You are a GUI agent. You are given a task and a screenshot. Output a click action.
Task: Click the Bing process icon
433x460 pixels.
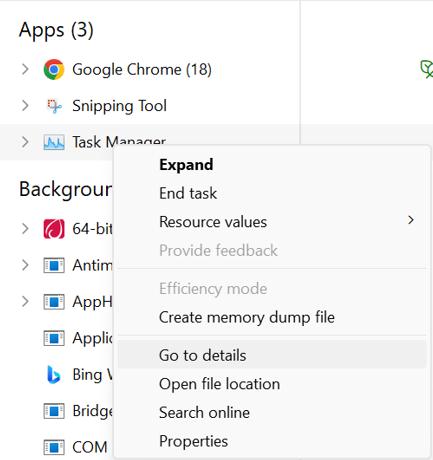pos(54,374)
